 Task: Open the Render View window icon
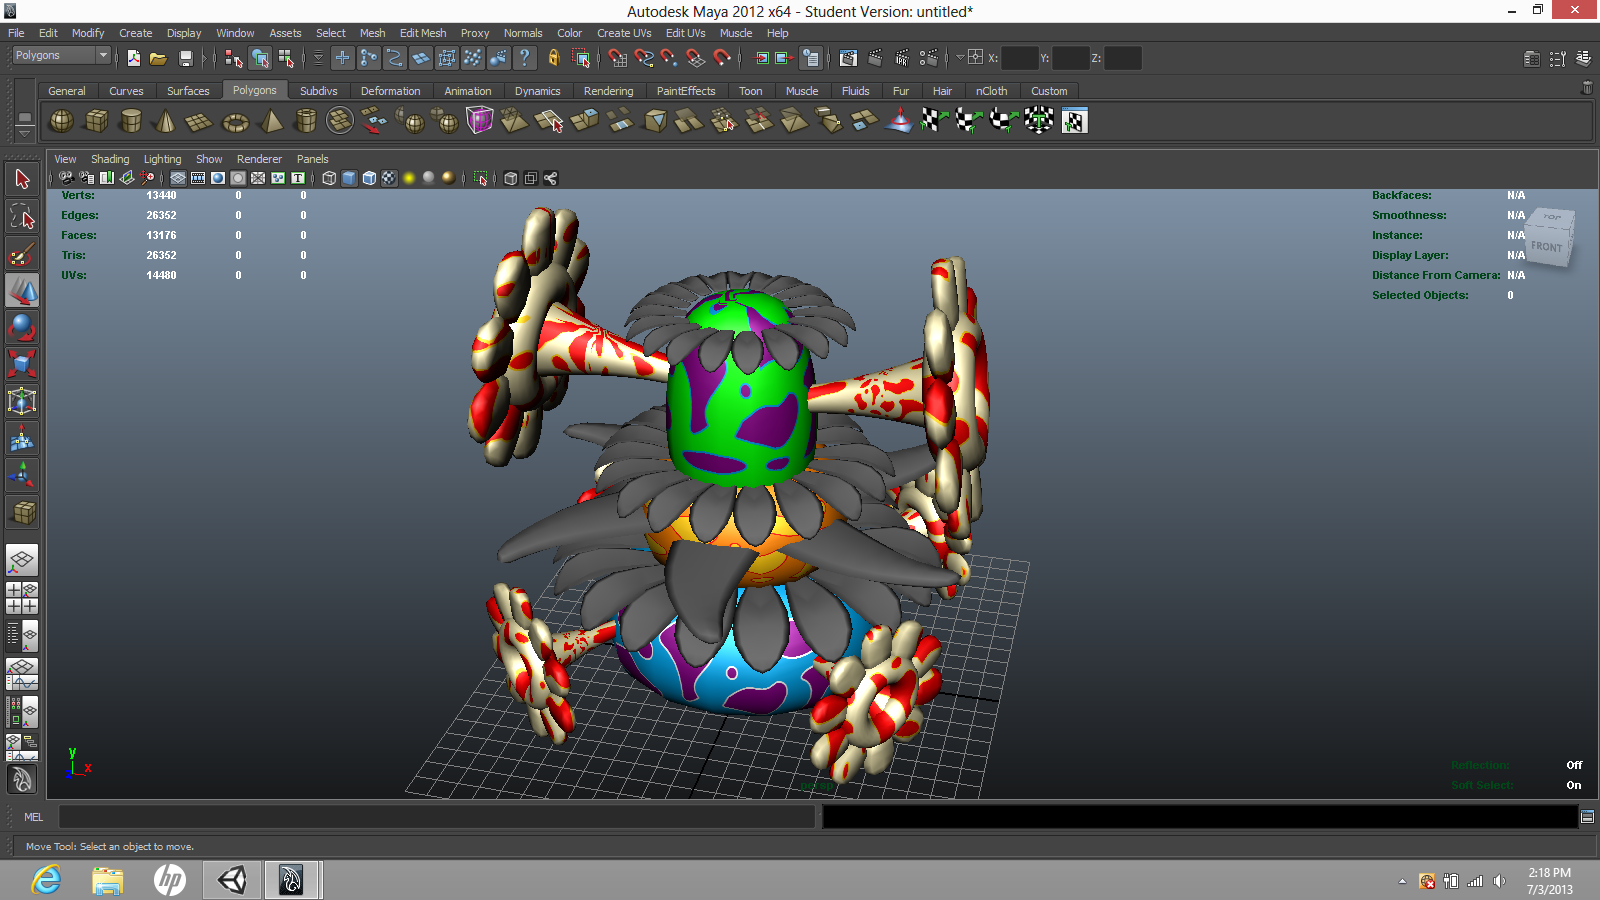pyautogui.click(x=849, y=58)
